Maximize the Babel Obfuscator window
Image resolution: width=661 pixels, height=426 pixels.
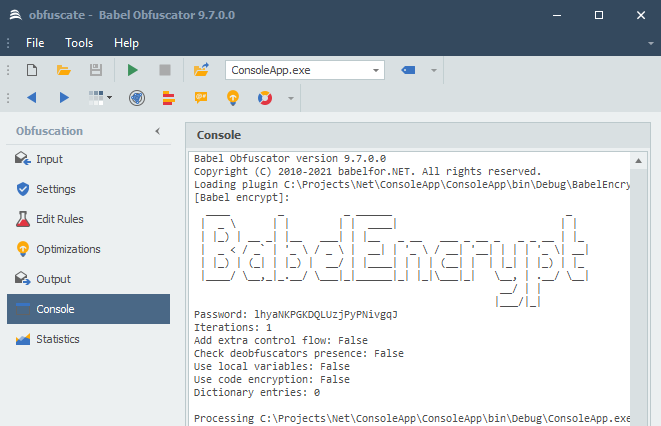tap(599, 15)
